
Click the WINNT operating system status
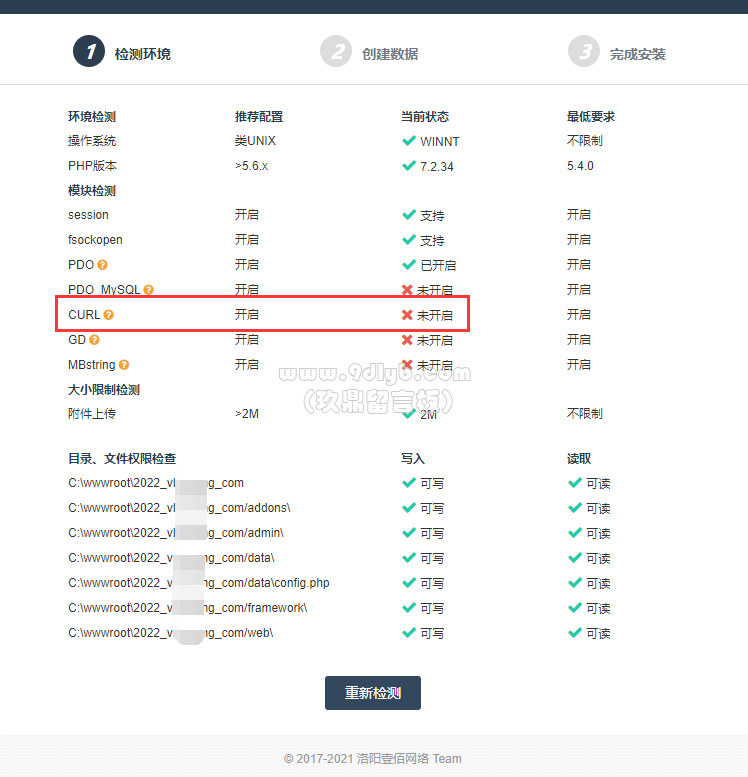pos(440,142)
